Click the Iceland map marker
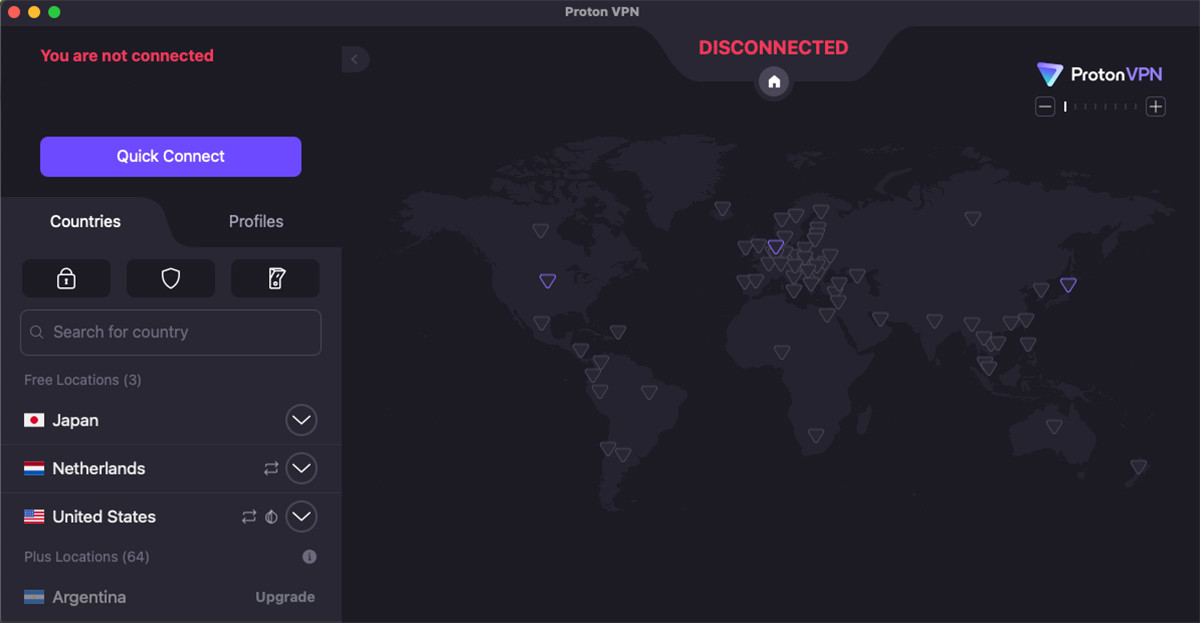The image size is (1200, 623). [x=722, y=209]
